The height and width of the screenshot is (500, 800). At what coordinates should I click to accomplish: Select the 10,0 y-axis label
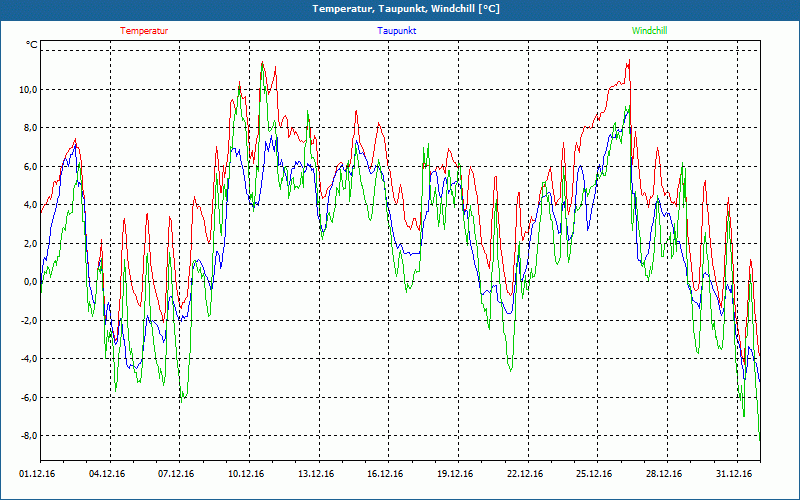(28, 90)
